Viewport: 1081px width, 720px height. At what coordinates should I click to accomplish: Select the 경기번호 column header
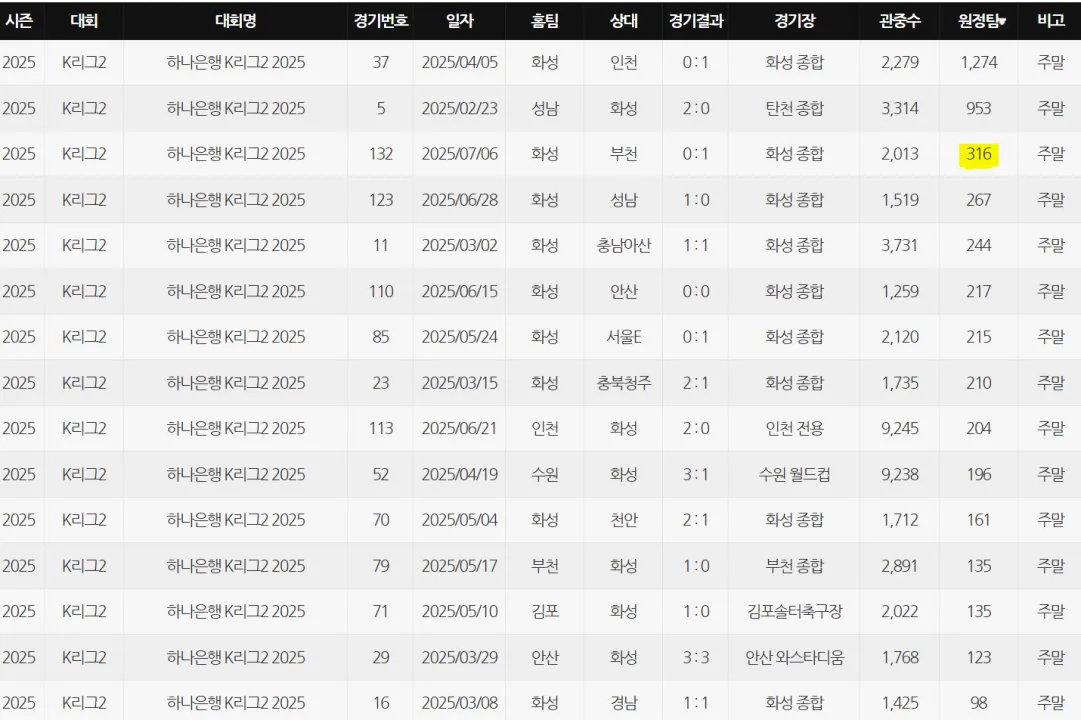point(380,20)
